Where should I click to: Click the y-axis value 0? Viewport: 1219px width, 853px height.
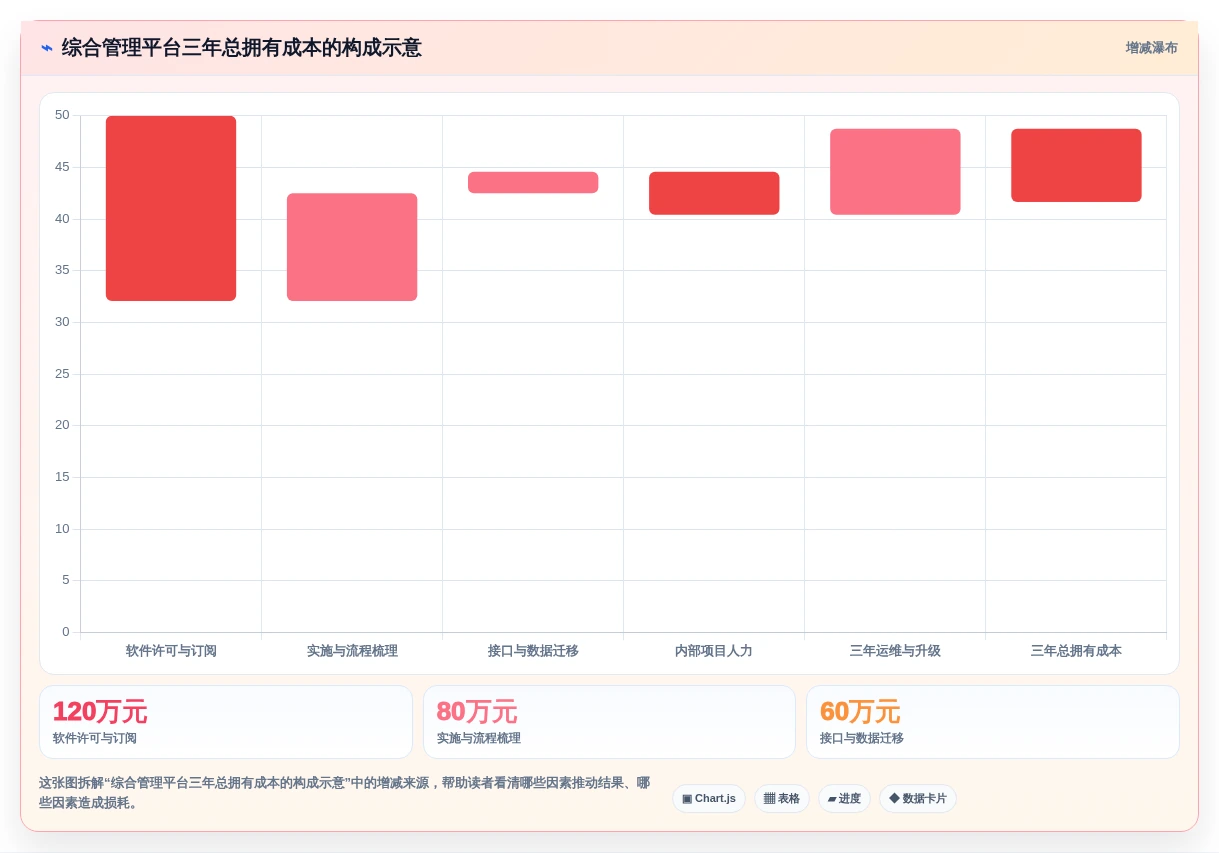tap(66, 632)
